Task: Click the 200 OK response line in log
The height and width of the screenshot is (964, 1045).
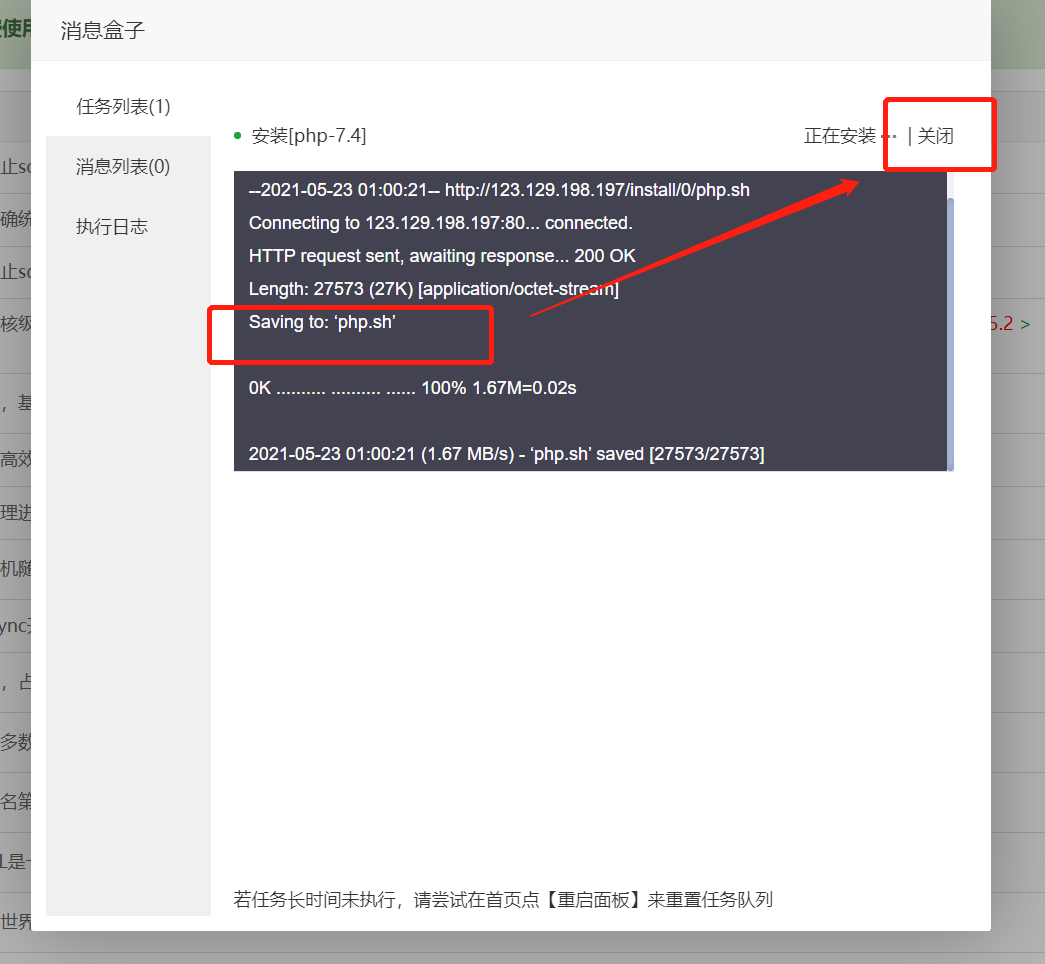Action: [441, 255]
